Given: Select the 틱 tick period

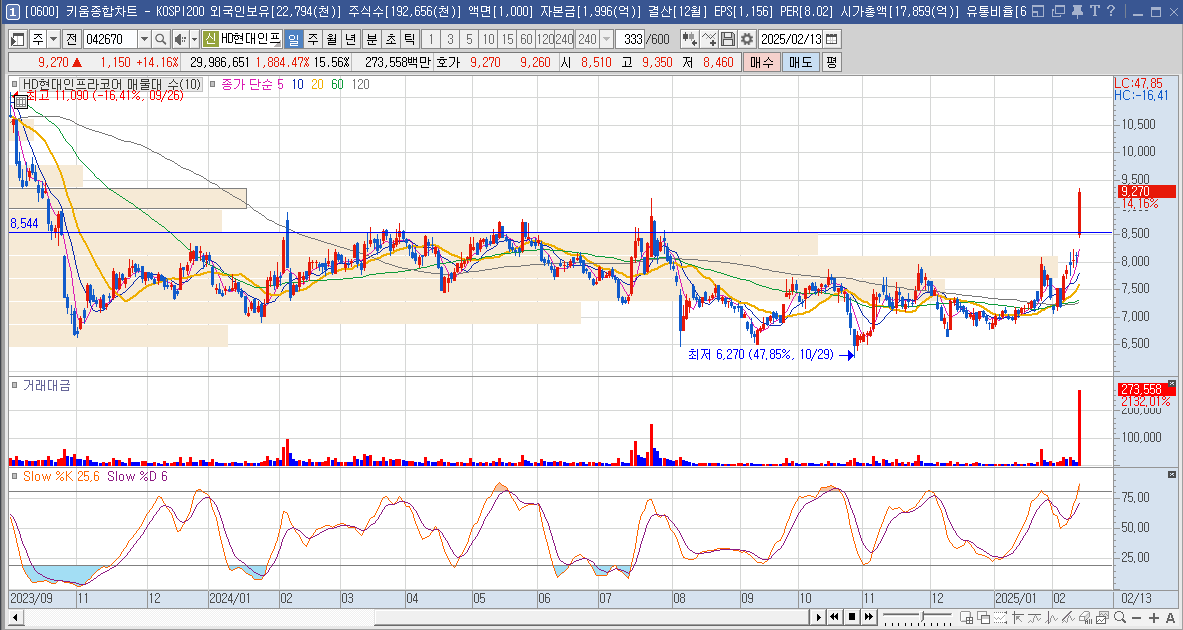Looking at the screenshot, I should (x=410, y=39).
